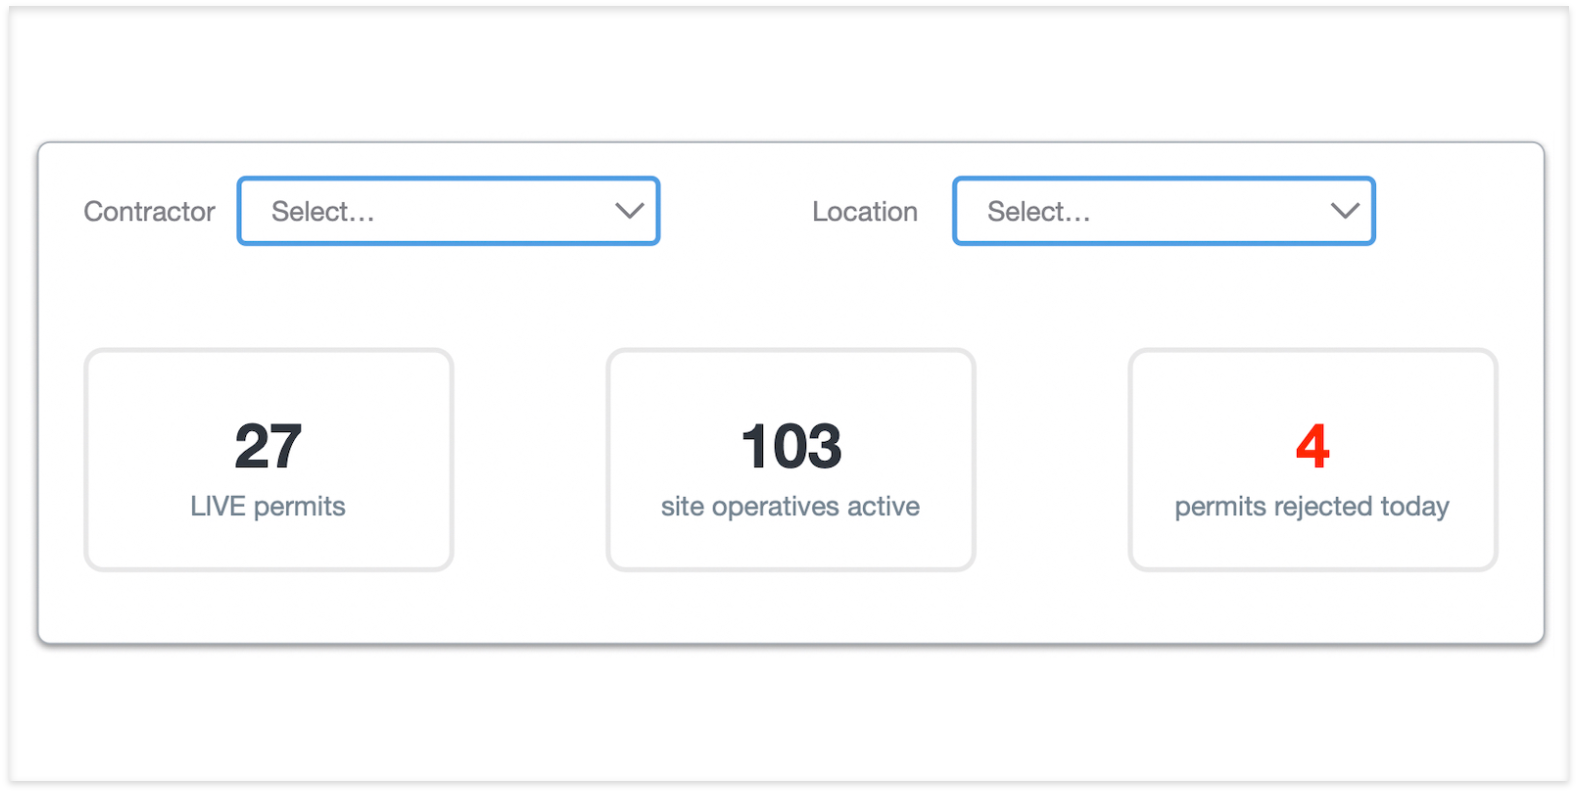The height and width of the screenshot is (793, 1578).
Task: Open the Location dropdown chevron arrow
Action: (x=1345, y=211)
